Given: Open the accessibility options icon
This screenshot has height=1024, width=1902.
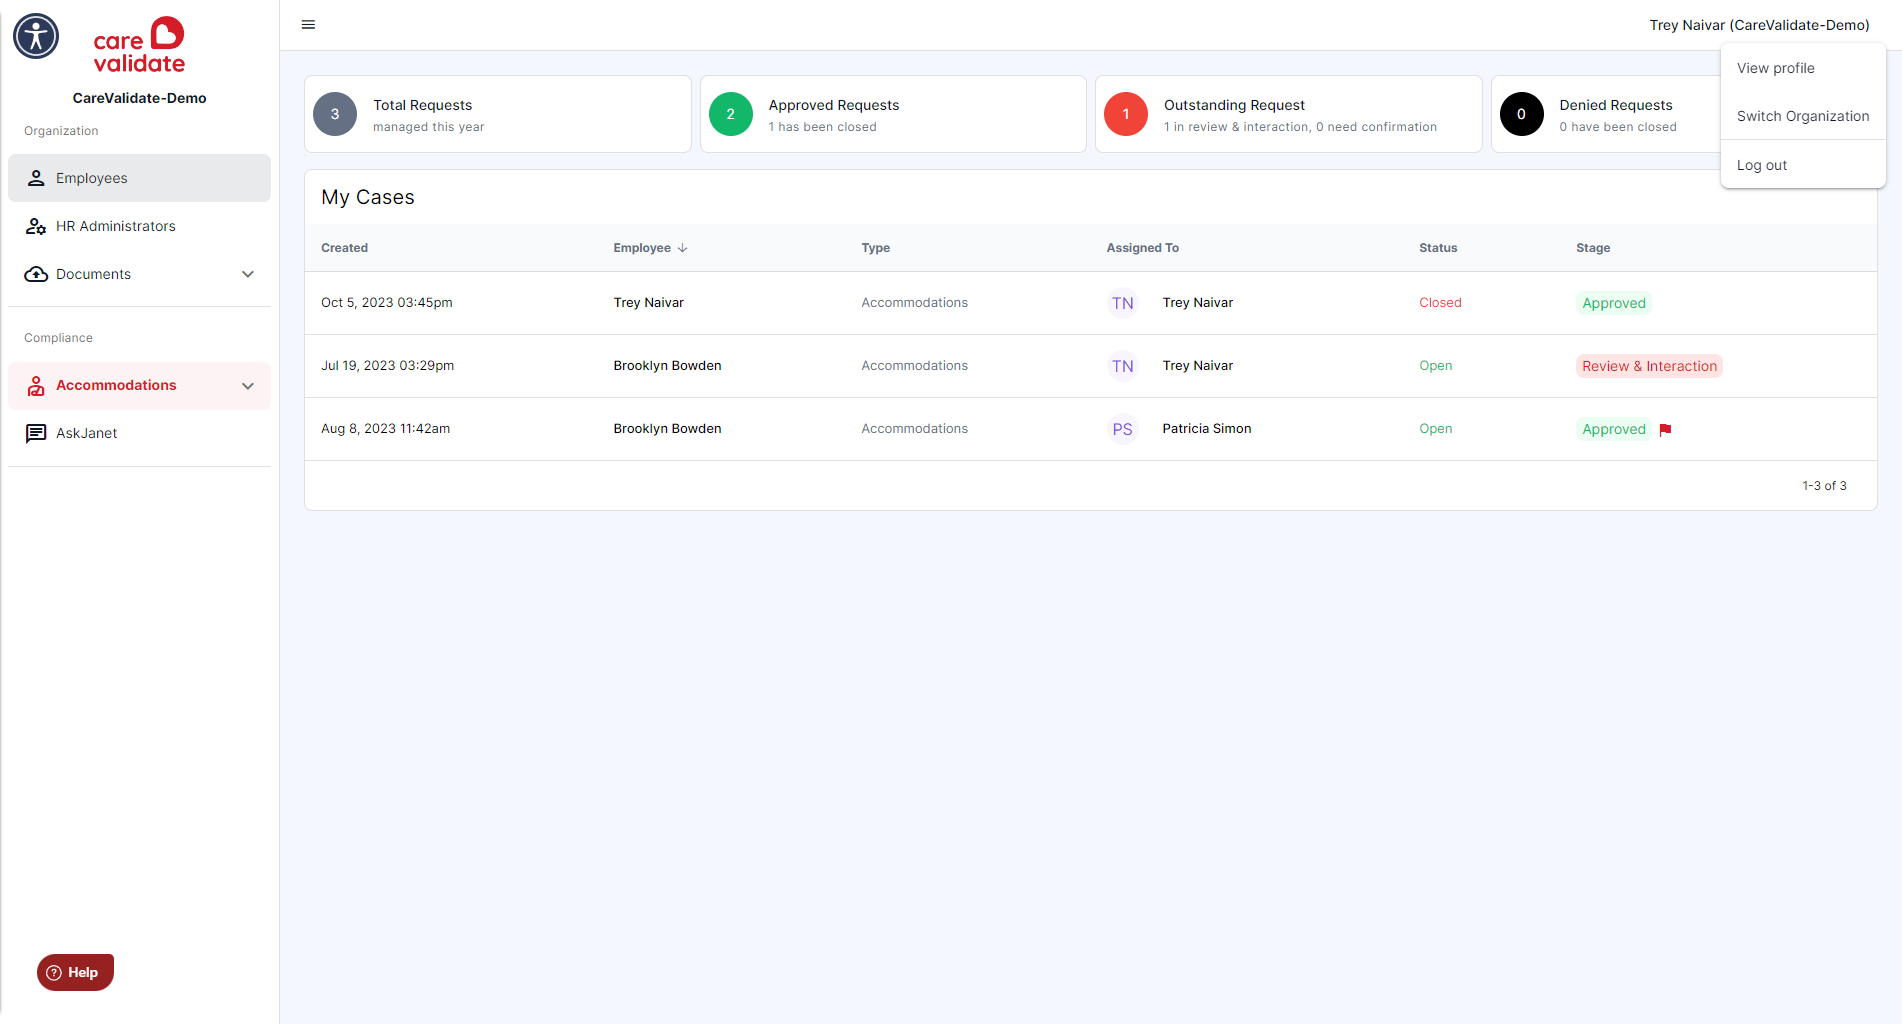Looking at the screenshot, I should pyautogui.click(x=36, y=36).
